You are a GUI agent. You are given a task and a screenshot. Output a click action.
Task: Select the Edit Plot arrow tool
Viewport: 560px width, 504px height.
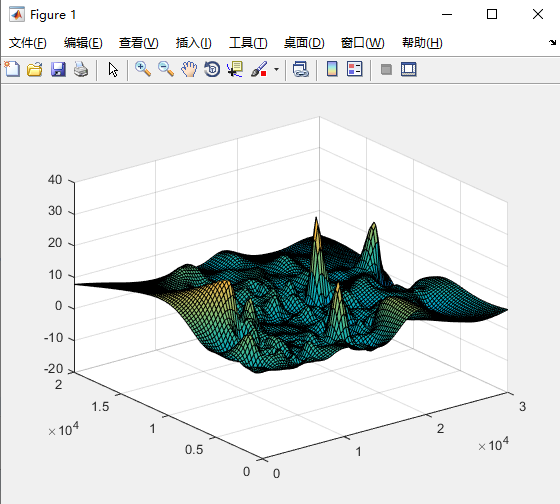tap(113, 69)
